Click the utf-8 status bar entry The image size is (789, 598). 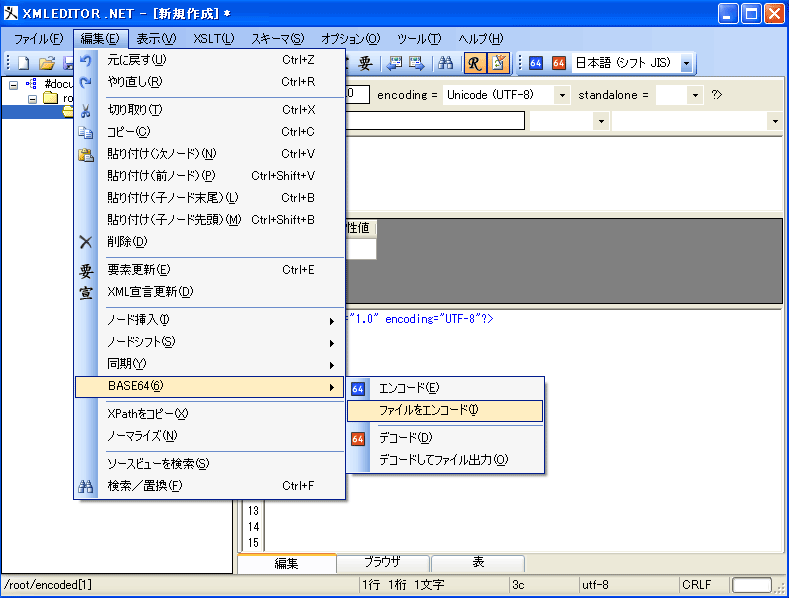click(595, 585)
